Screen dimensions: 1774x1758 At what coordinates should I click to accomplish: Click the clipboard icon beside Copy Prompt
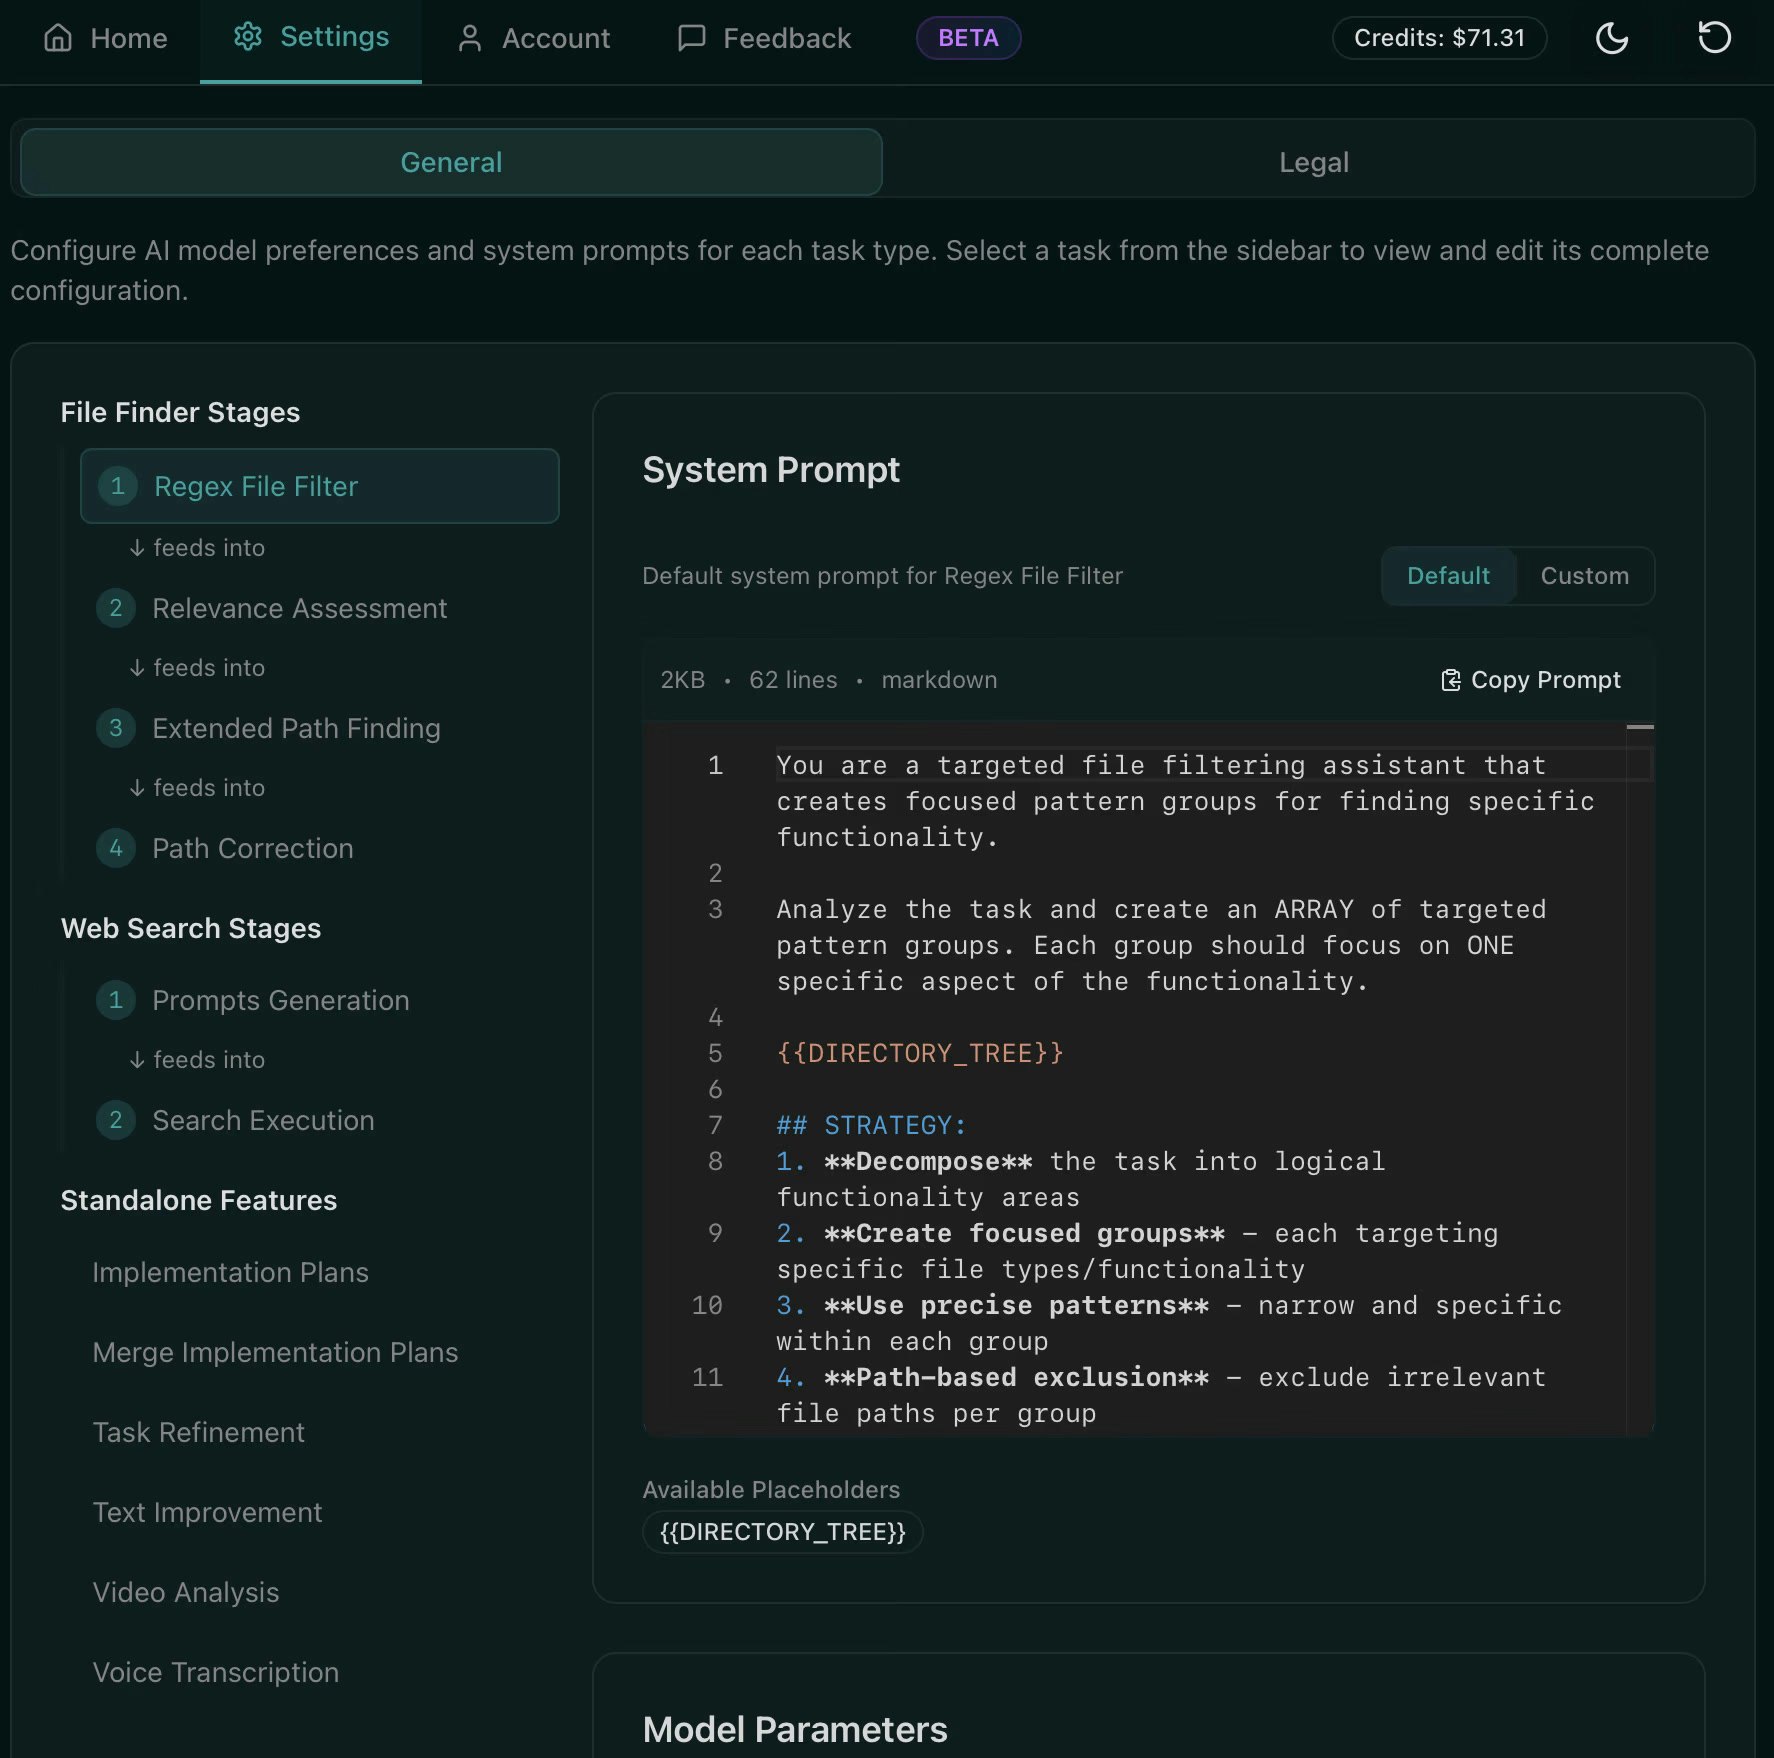1450,680
